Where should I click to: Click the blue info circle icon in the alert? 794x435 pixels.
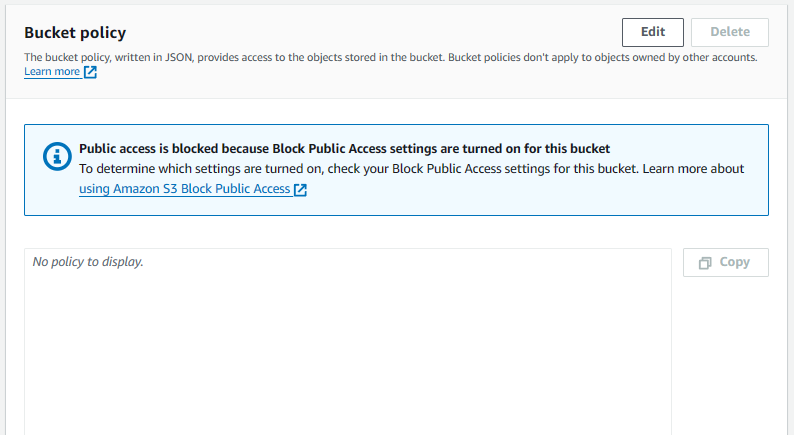(57, 156)
